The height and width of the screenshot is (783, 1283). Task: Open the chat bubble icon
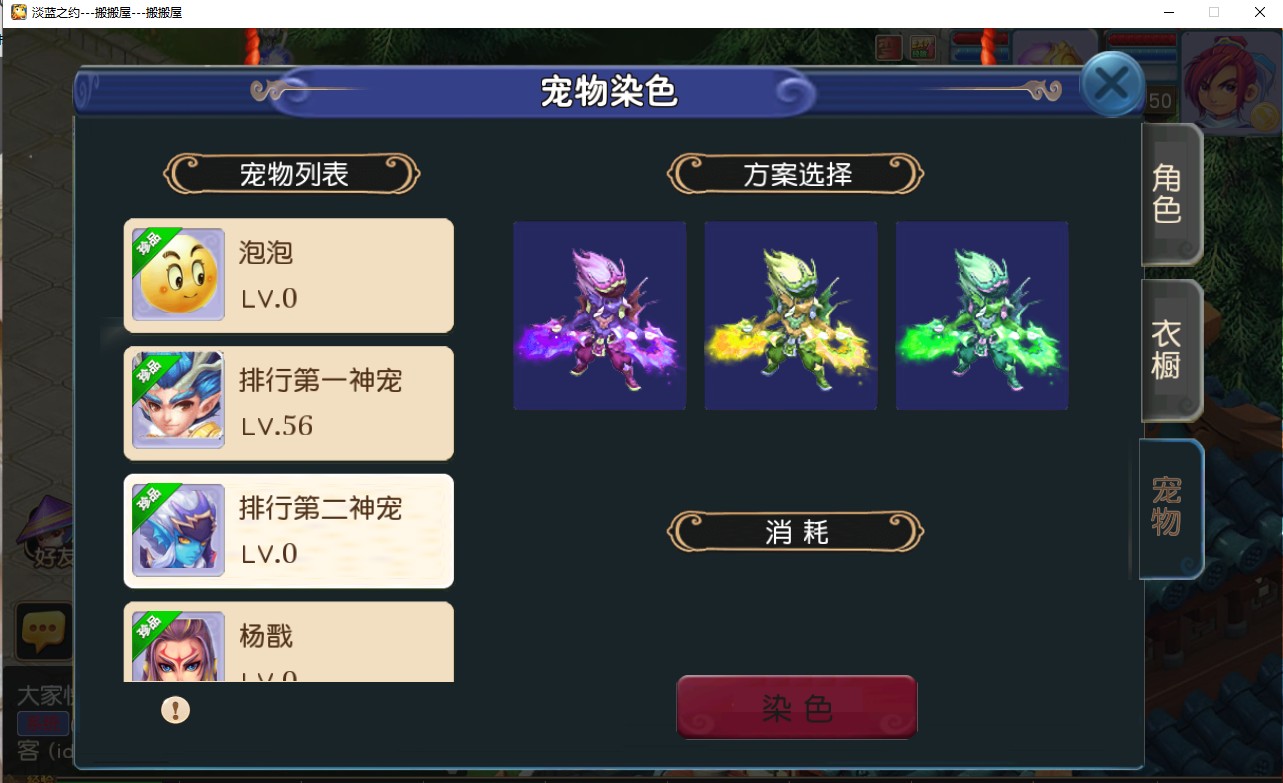coord(43,631)
